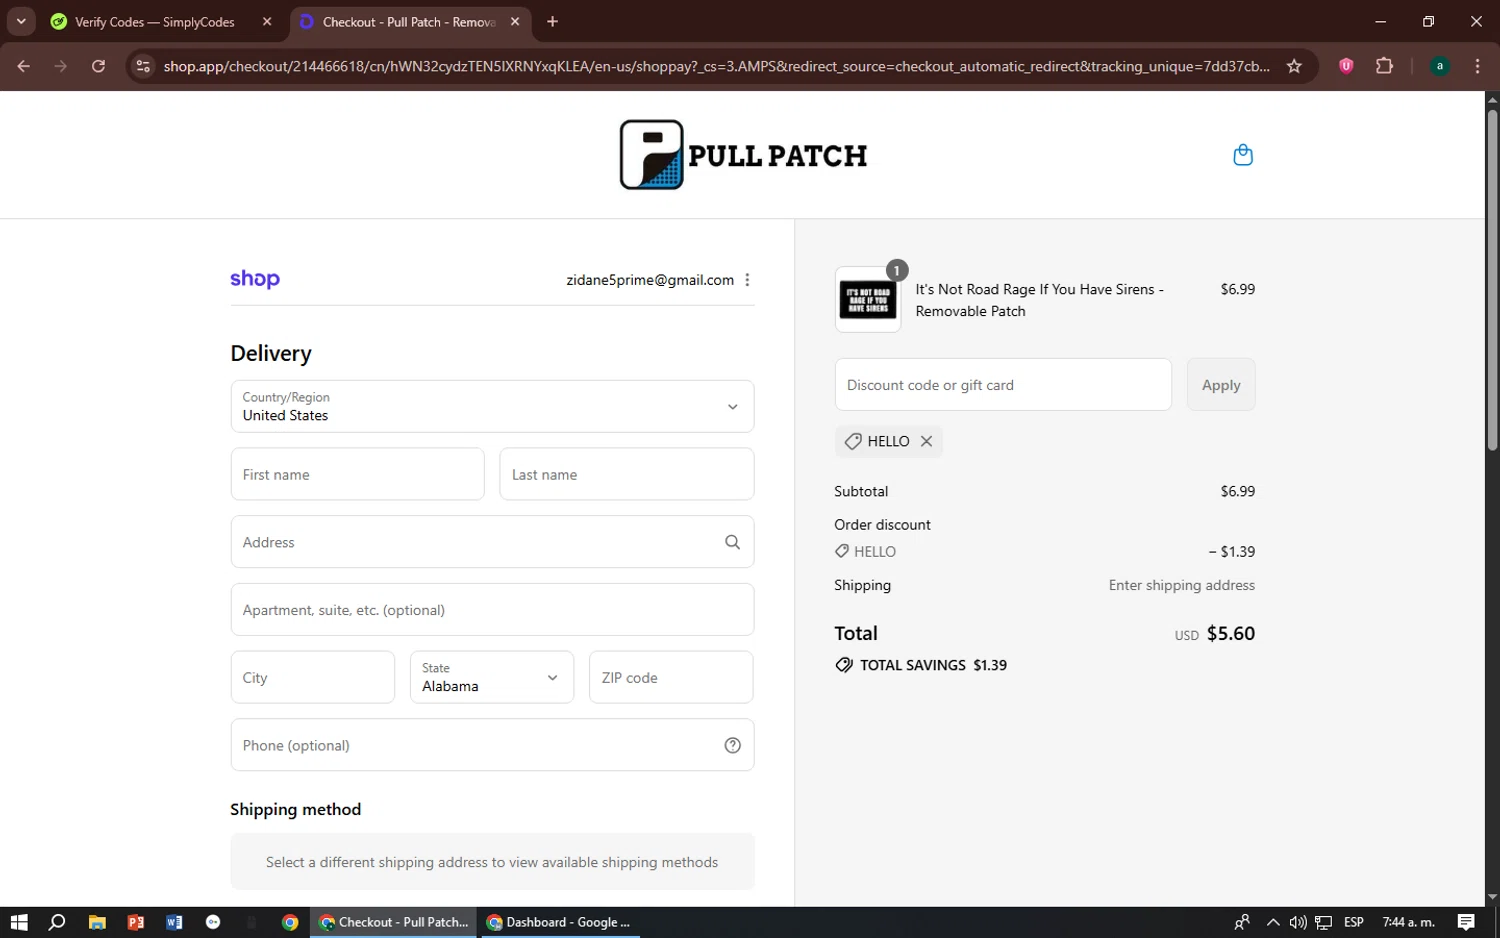Open Windows taskbar search

pos(57,922)
